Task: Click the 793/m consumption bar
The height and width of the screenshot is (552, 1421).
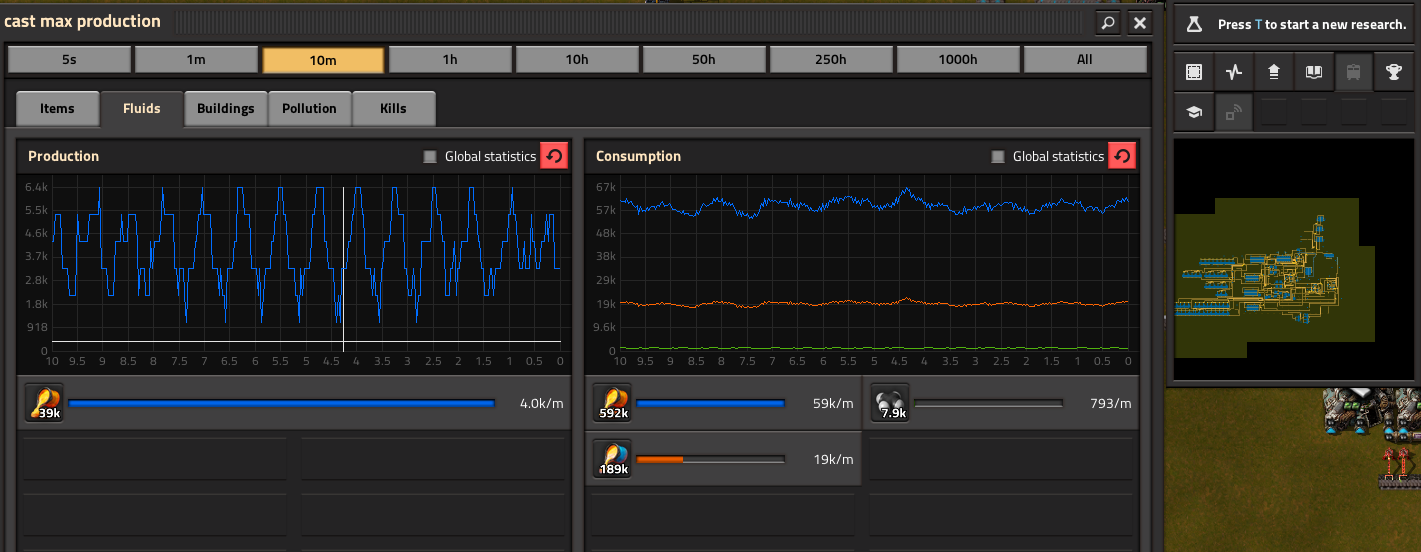Action: [988, 404]
